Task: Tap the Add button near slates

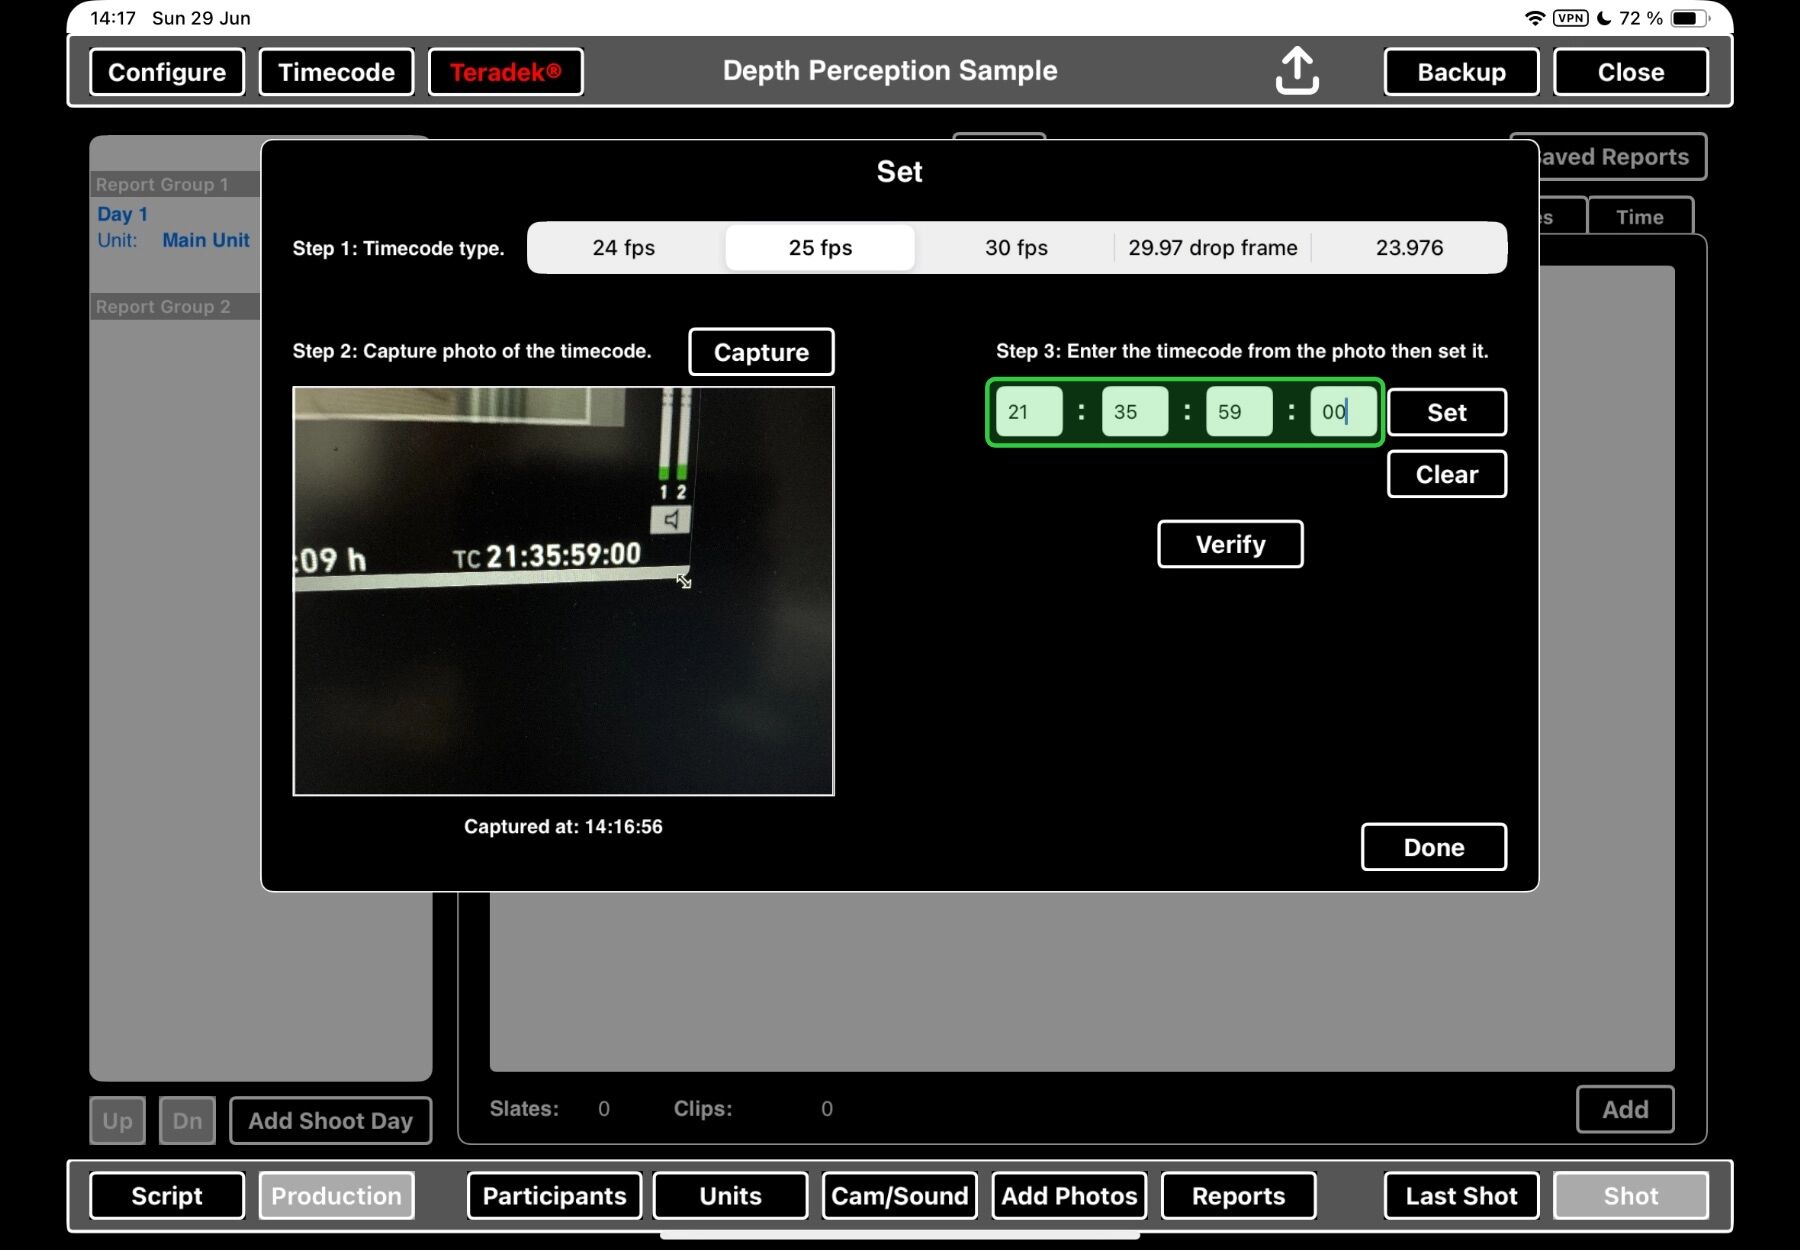Action: 1625,1109
